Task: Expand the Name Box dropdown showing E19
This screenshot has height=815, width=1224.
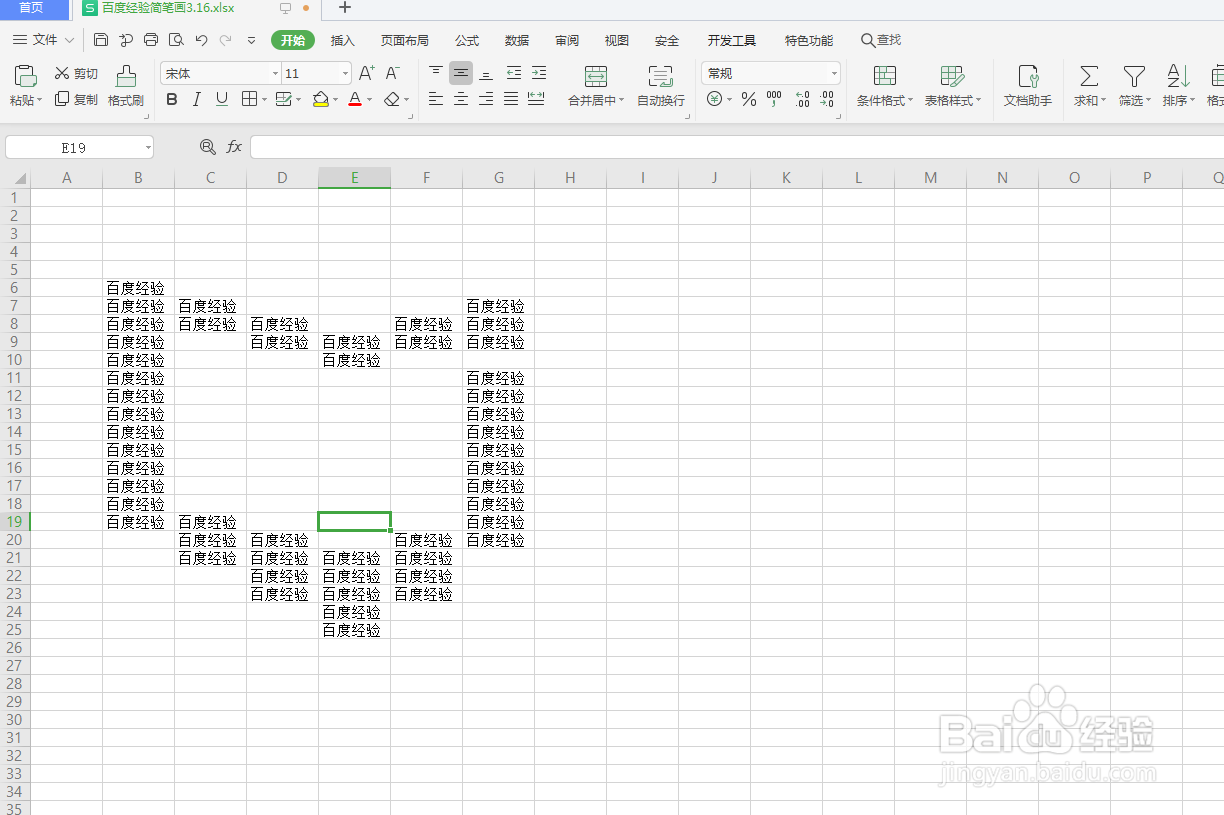Action: click(x=148, y=148)
